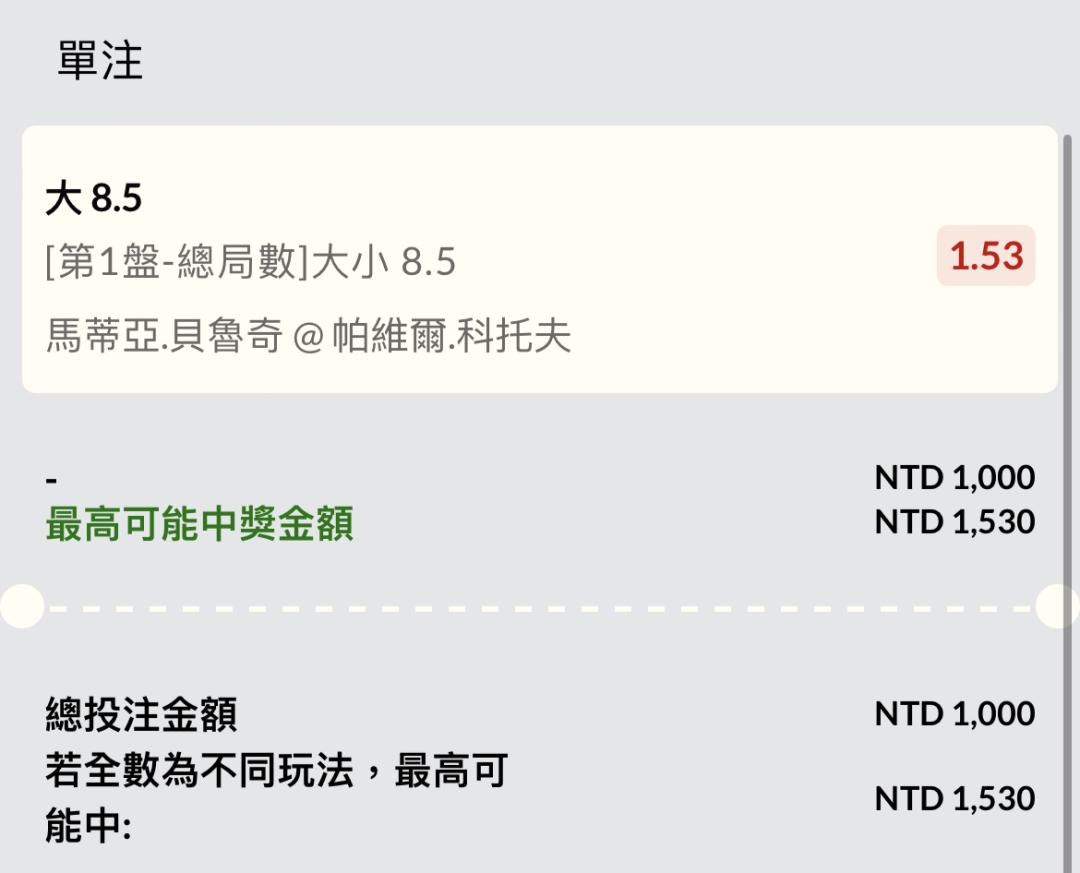Image resolution: width=1080 pixels, height=873 pixels.
Task: Click the dashed ticket divider line
Action: pyautogui.click(x=540, y=609)
